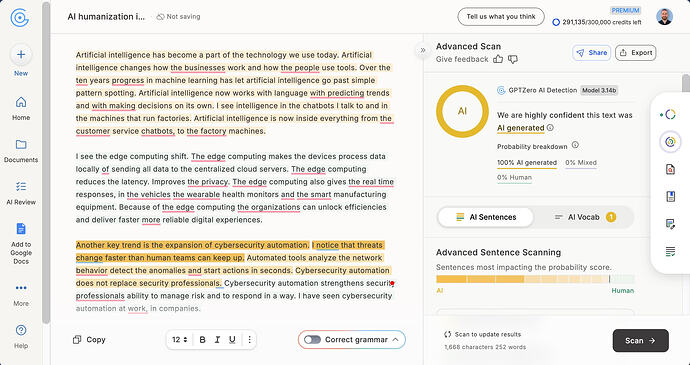Viewport: 690px width, 365px height.
Task: Go to Home in sidebar
Action: tap(21, 108)
